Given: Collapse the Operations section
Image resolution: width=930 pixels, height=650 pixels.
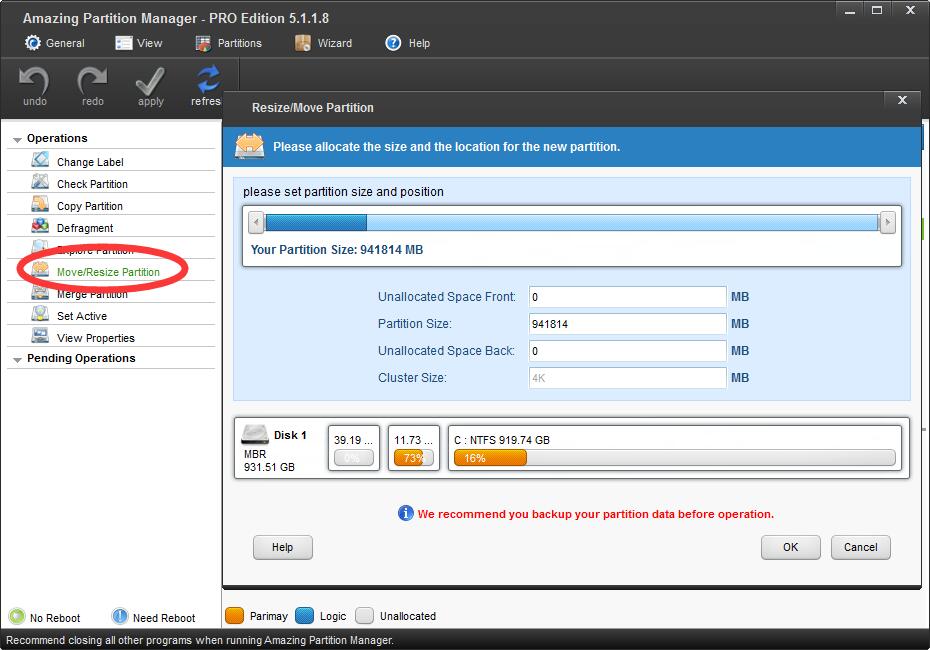Looking at the screenshot, I should click(x=18, y=139).
